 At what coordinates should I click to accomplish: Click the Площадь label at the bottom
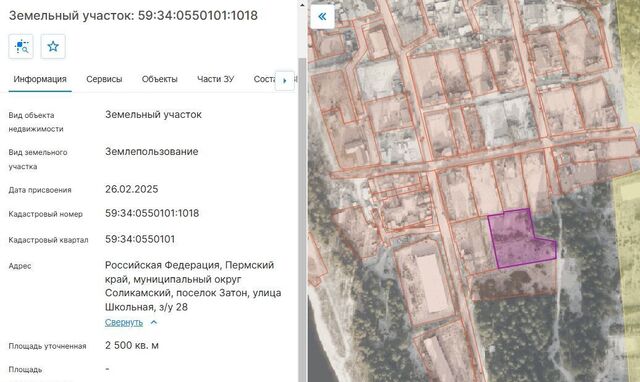(25, 370)
